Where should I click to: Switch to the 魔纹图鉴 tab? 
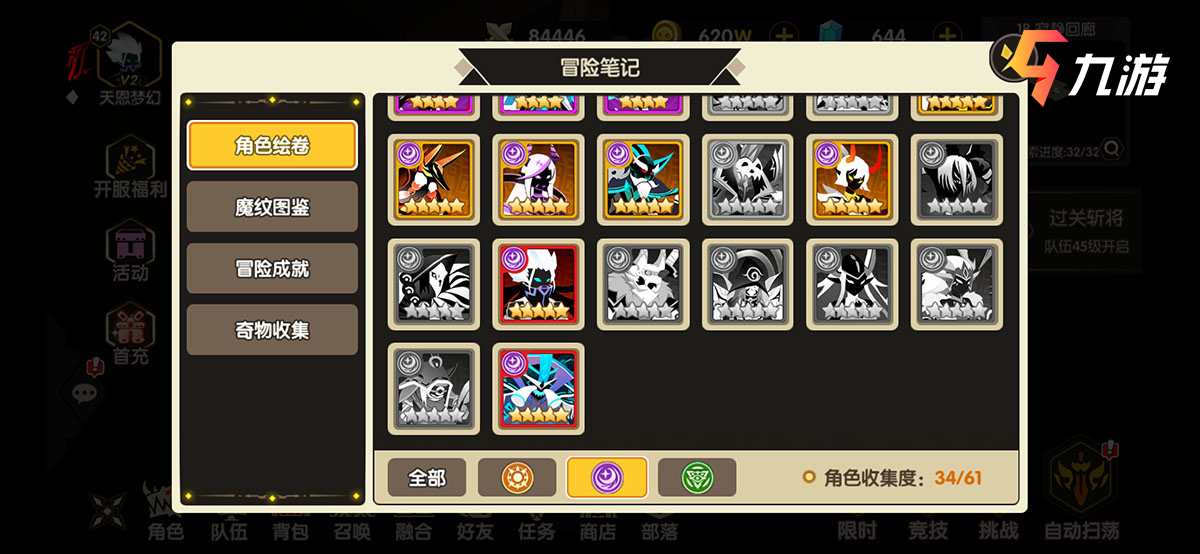pos(272,207)
